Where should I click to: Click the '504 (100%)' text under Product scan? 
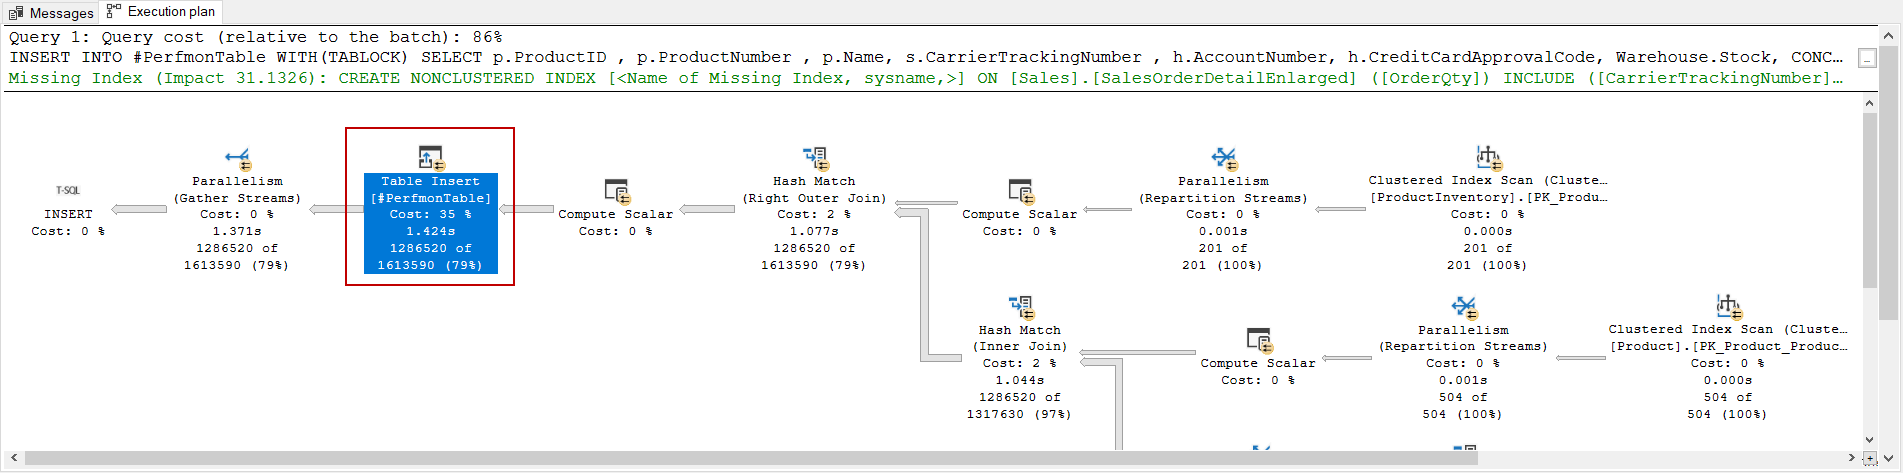click(1728, 414)
